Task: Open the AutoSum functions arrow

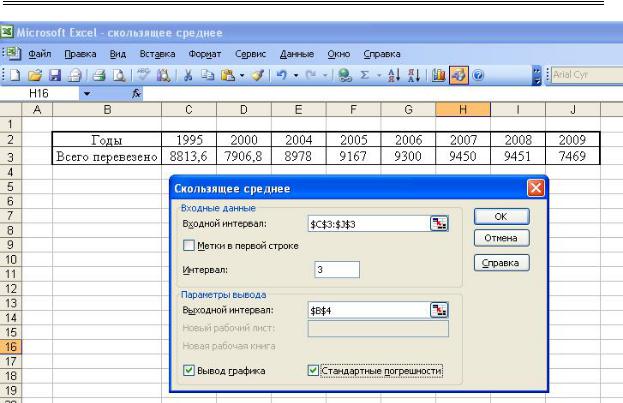Action: point(379,75)
